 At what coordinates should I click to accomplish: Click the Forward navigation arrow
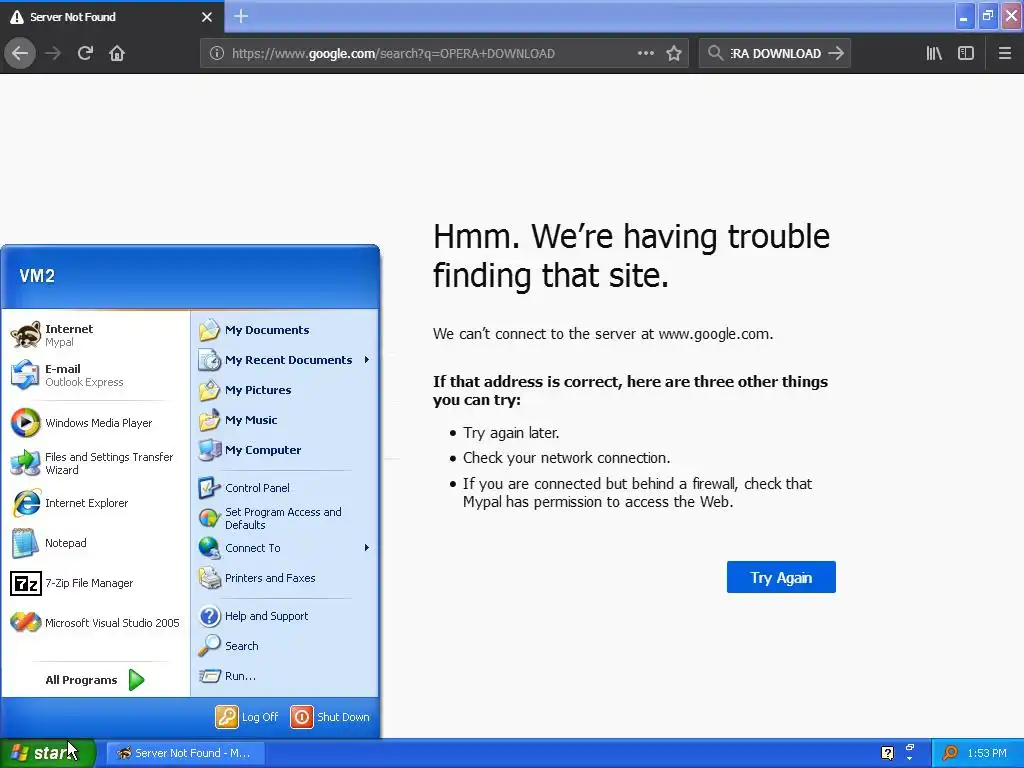click(x=53, y=53)
